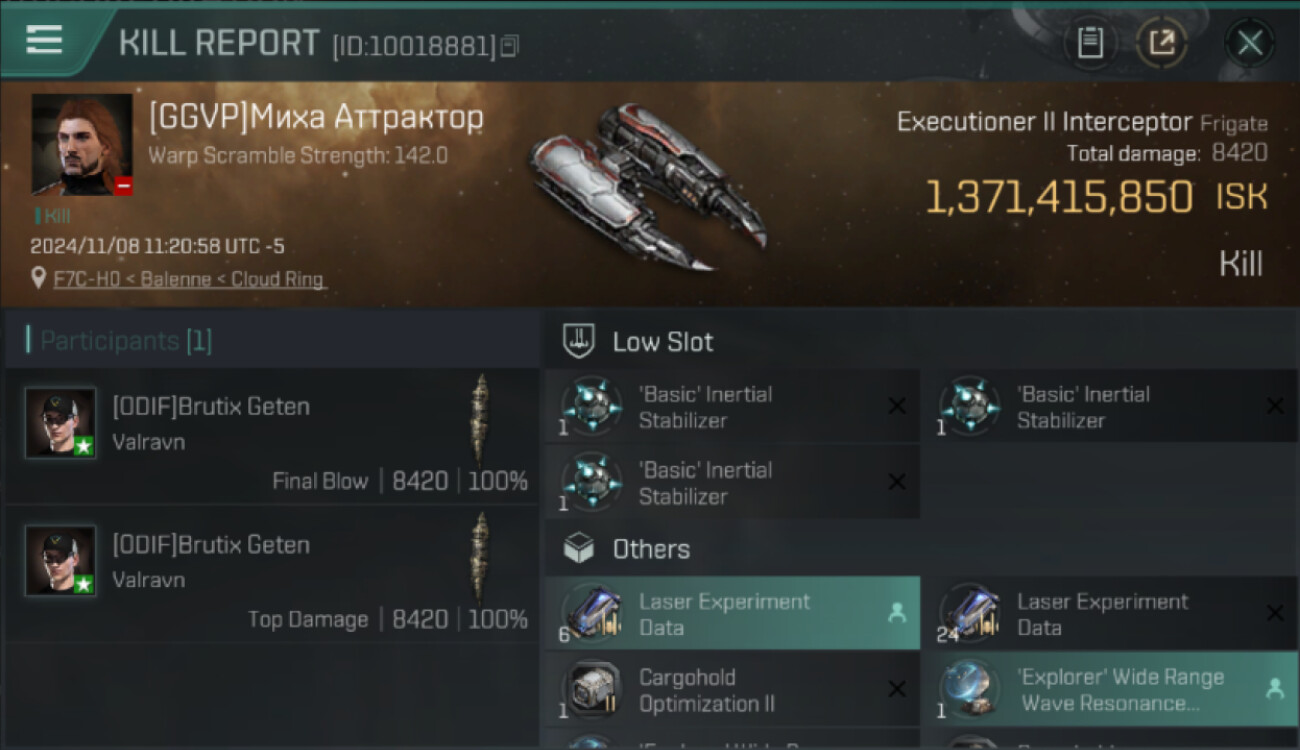Screen dimensions: 1300x750
Task: Open Cargohold Optimization II item
Action: [732, 689]
